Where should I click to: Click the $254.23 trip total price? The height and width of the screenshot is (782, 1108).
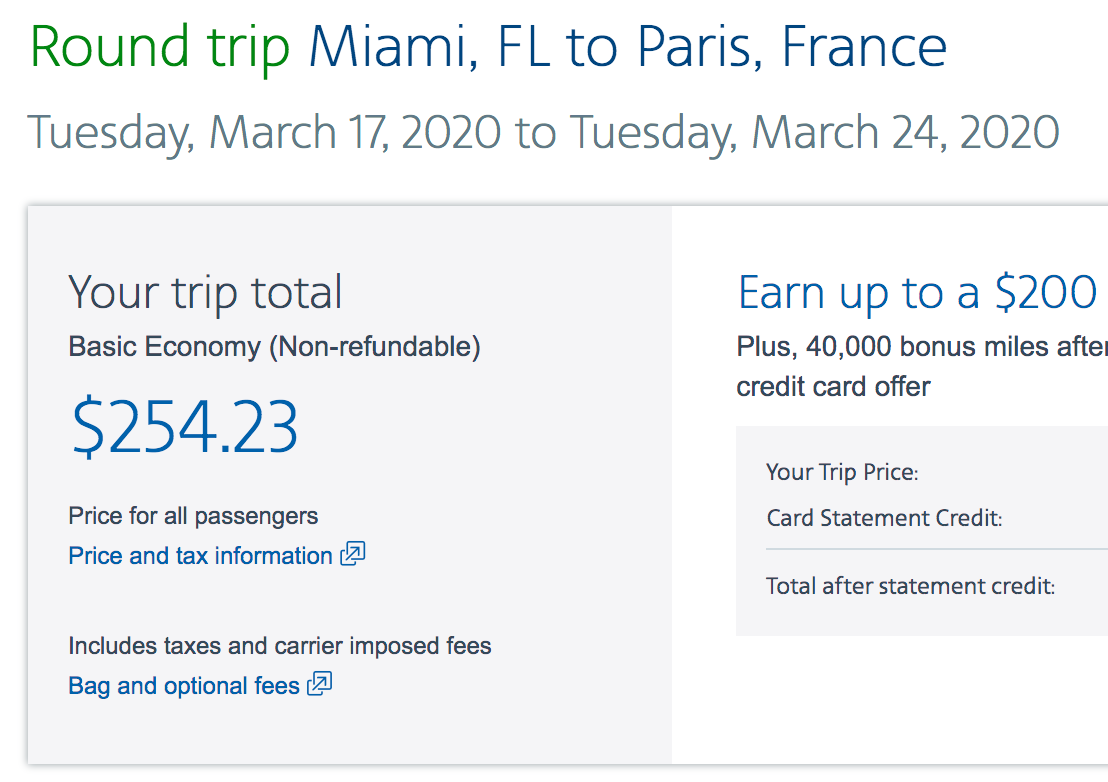click(185, 427)
